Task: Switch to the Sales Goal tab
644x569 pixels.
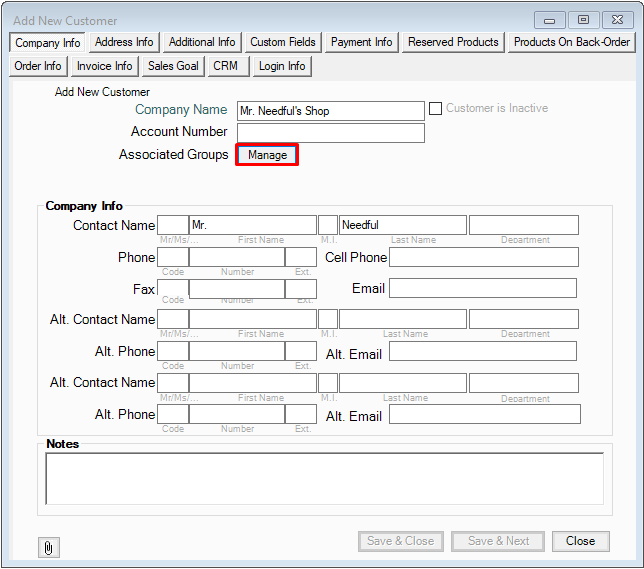Action: tap(173, 66)
